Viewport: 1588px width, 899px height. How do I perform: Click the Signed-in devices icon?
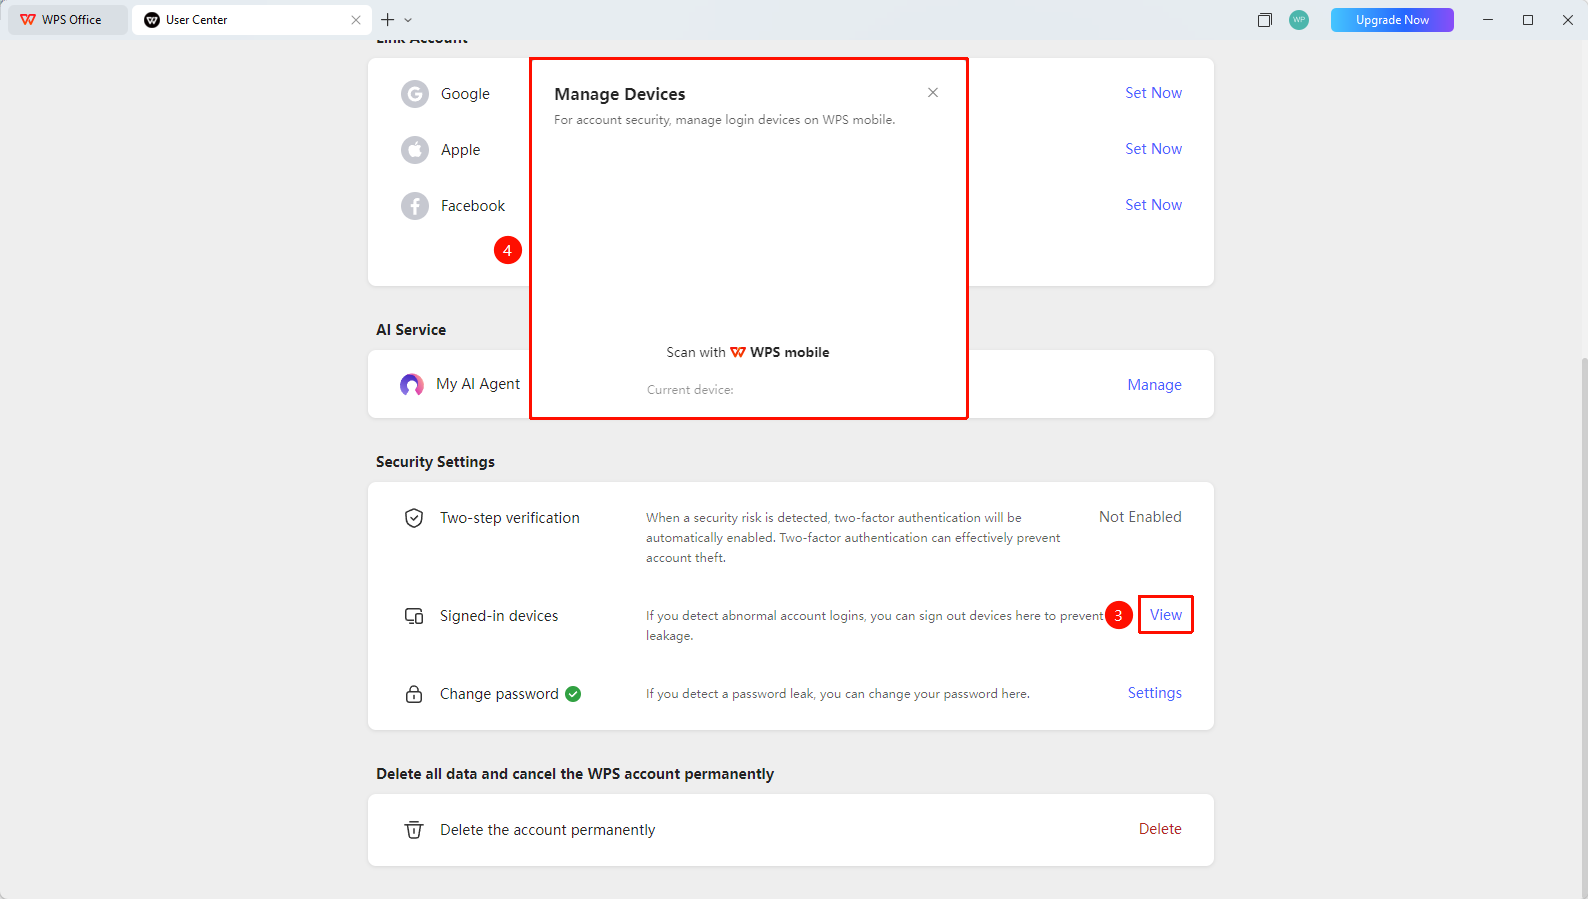click(414, 616)
